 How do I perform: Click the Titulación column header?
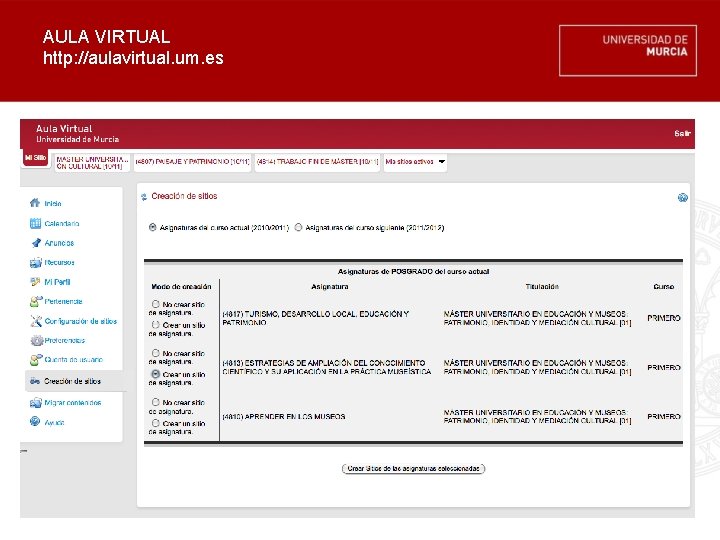tap(542, 287)
